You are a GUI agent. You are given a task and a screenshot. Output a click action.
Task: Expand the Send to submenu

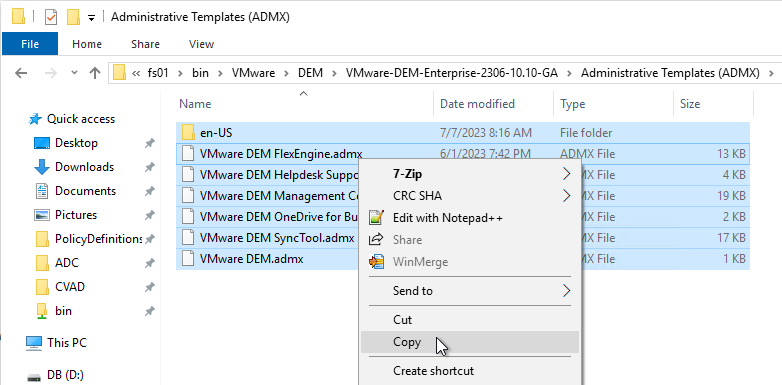pyautogui.click(x=470, y=291)
